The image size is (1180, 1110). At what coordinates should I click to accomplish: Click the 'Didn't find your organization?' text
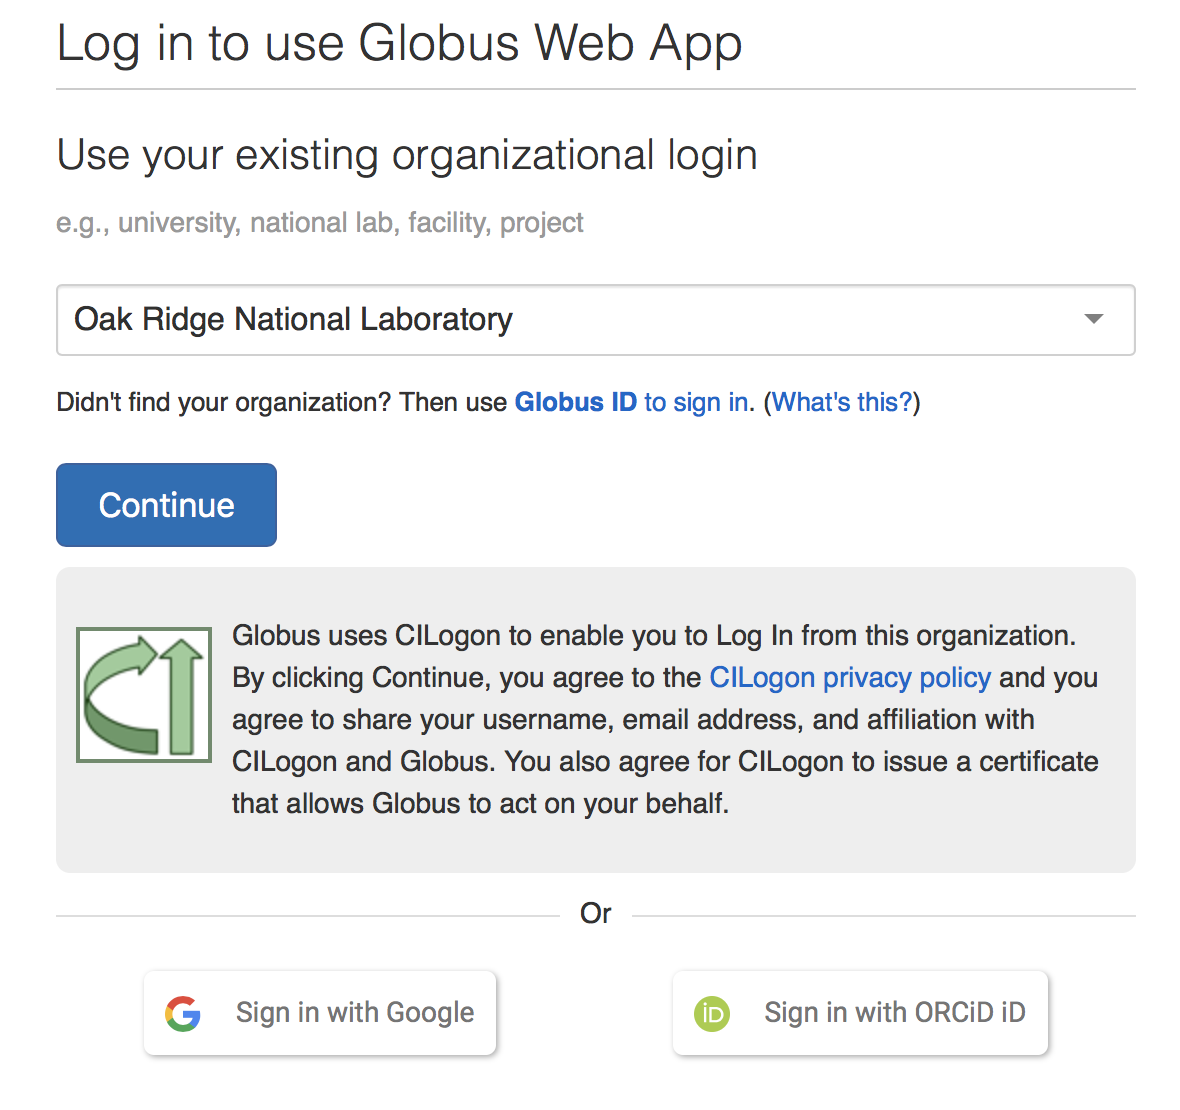point(224,402)
